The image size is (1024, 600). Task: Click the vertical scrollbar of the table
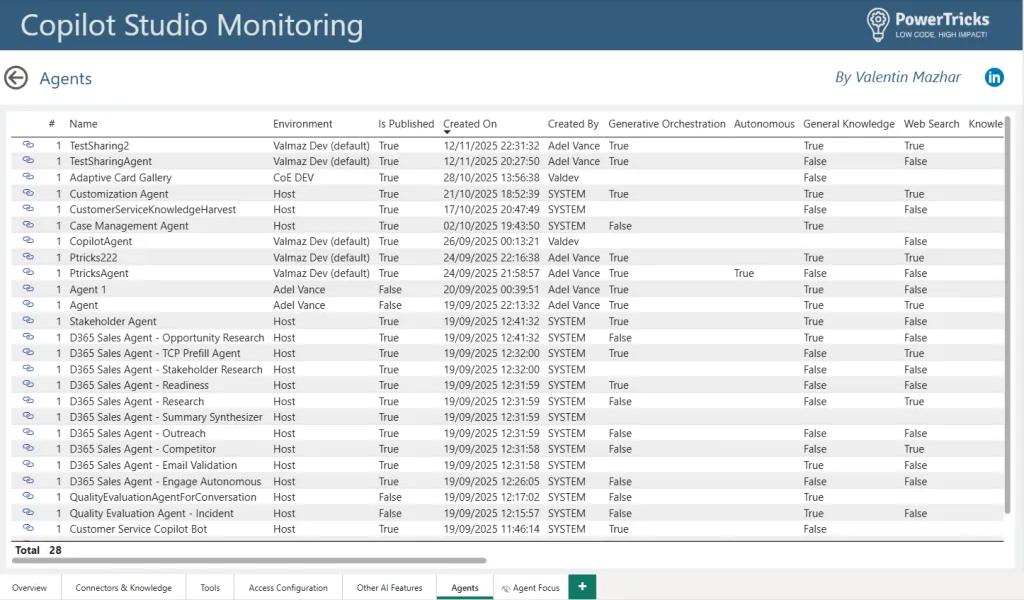[x=1008, y=313]
